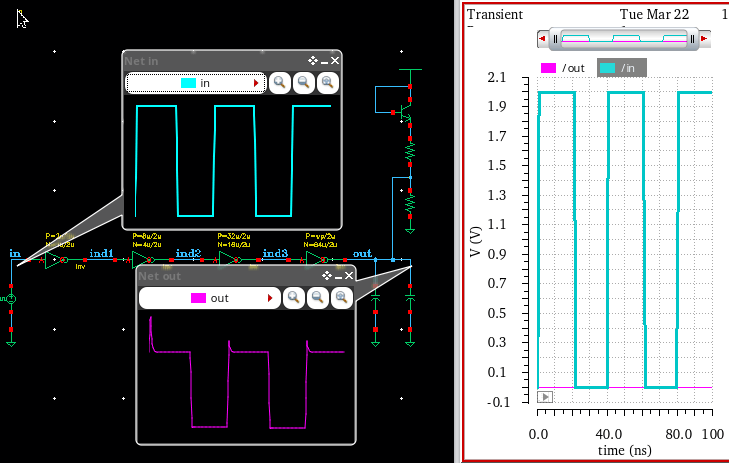Toggle the /in trace in the legend
729x463 pixels.
[622, 68]
